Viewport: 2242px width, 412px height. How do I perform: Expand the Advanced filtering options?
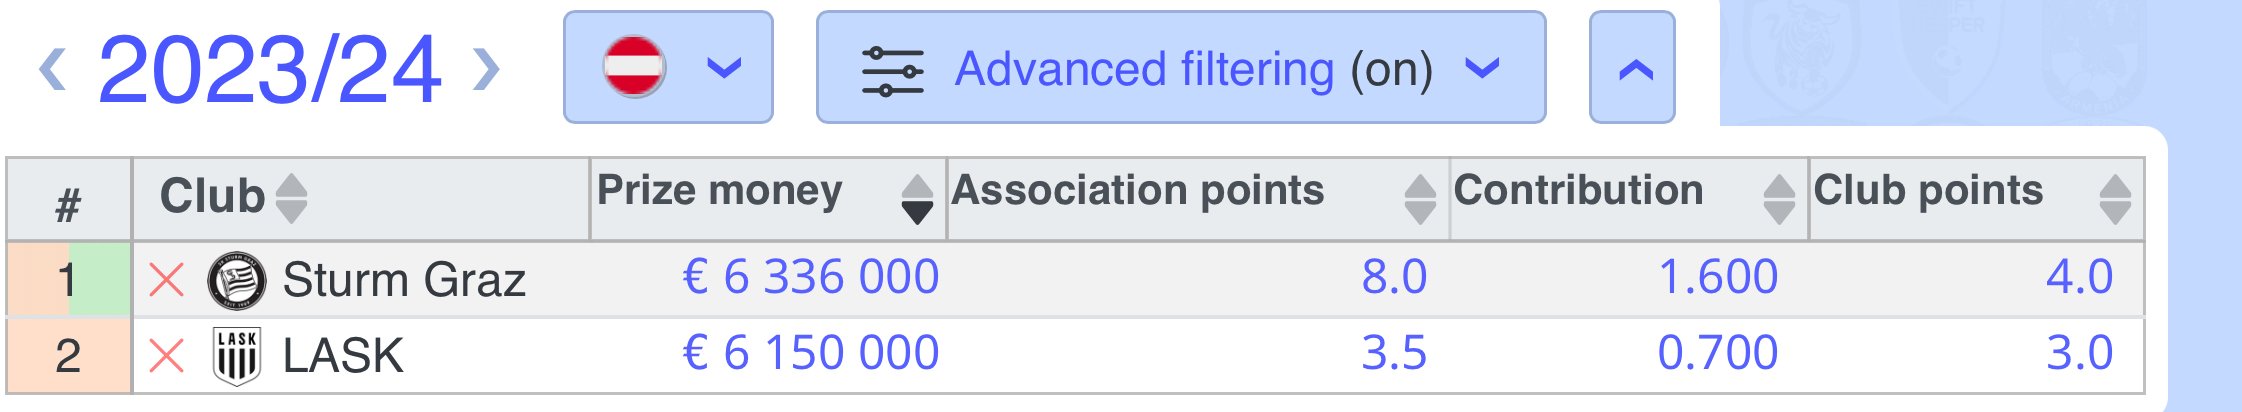coord(1181,68)
